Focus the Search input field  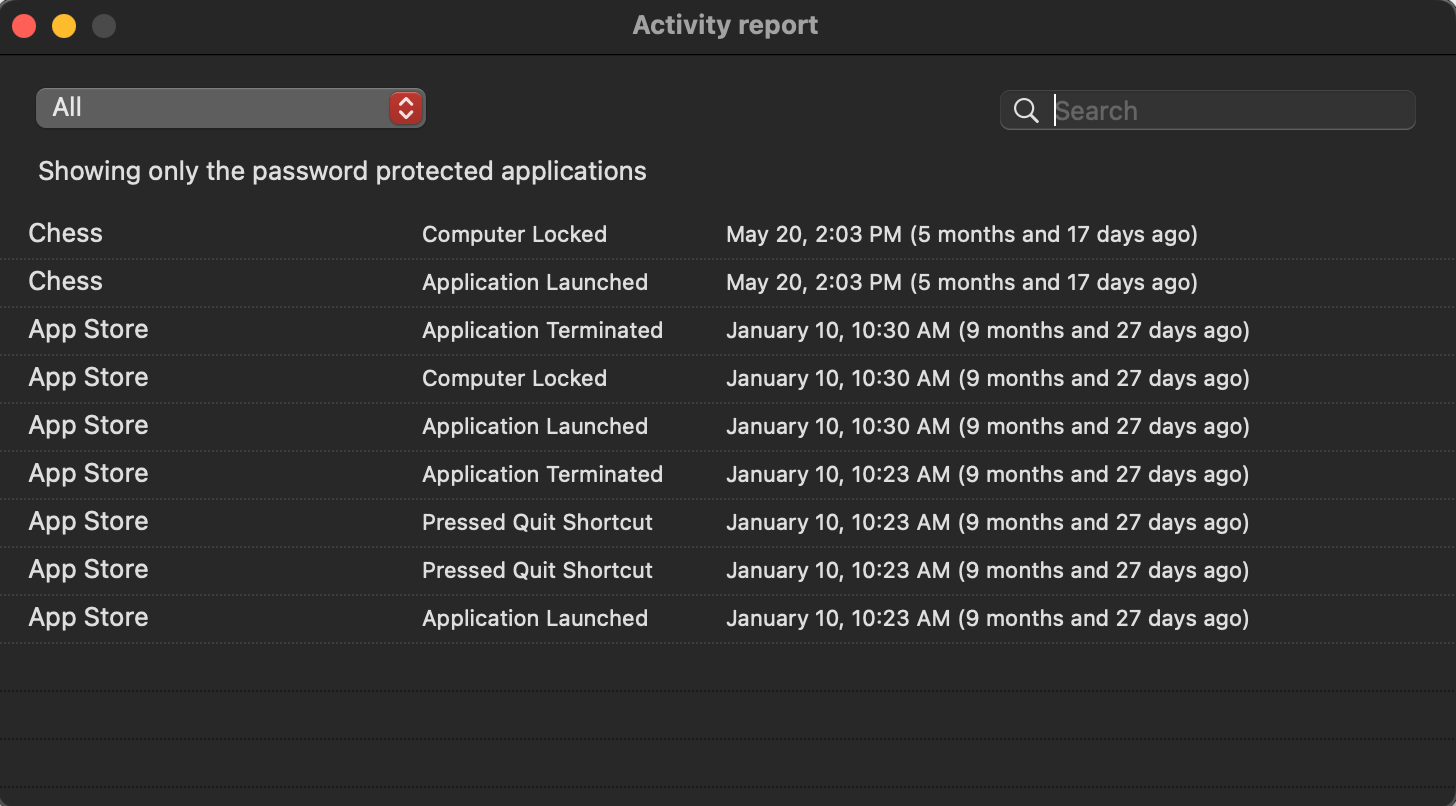click(x=1230, y=110)
